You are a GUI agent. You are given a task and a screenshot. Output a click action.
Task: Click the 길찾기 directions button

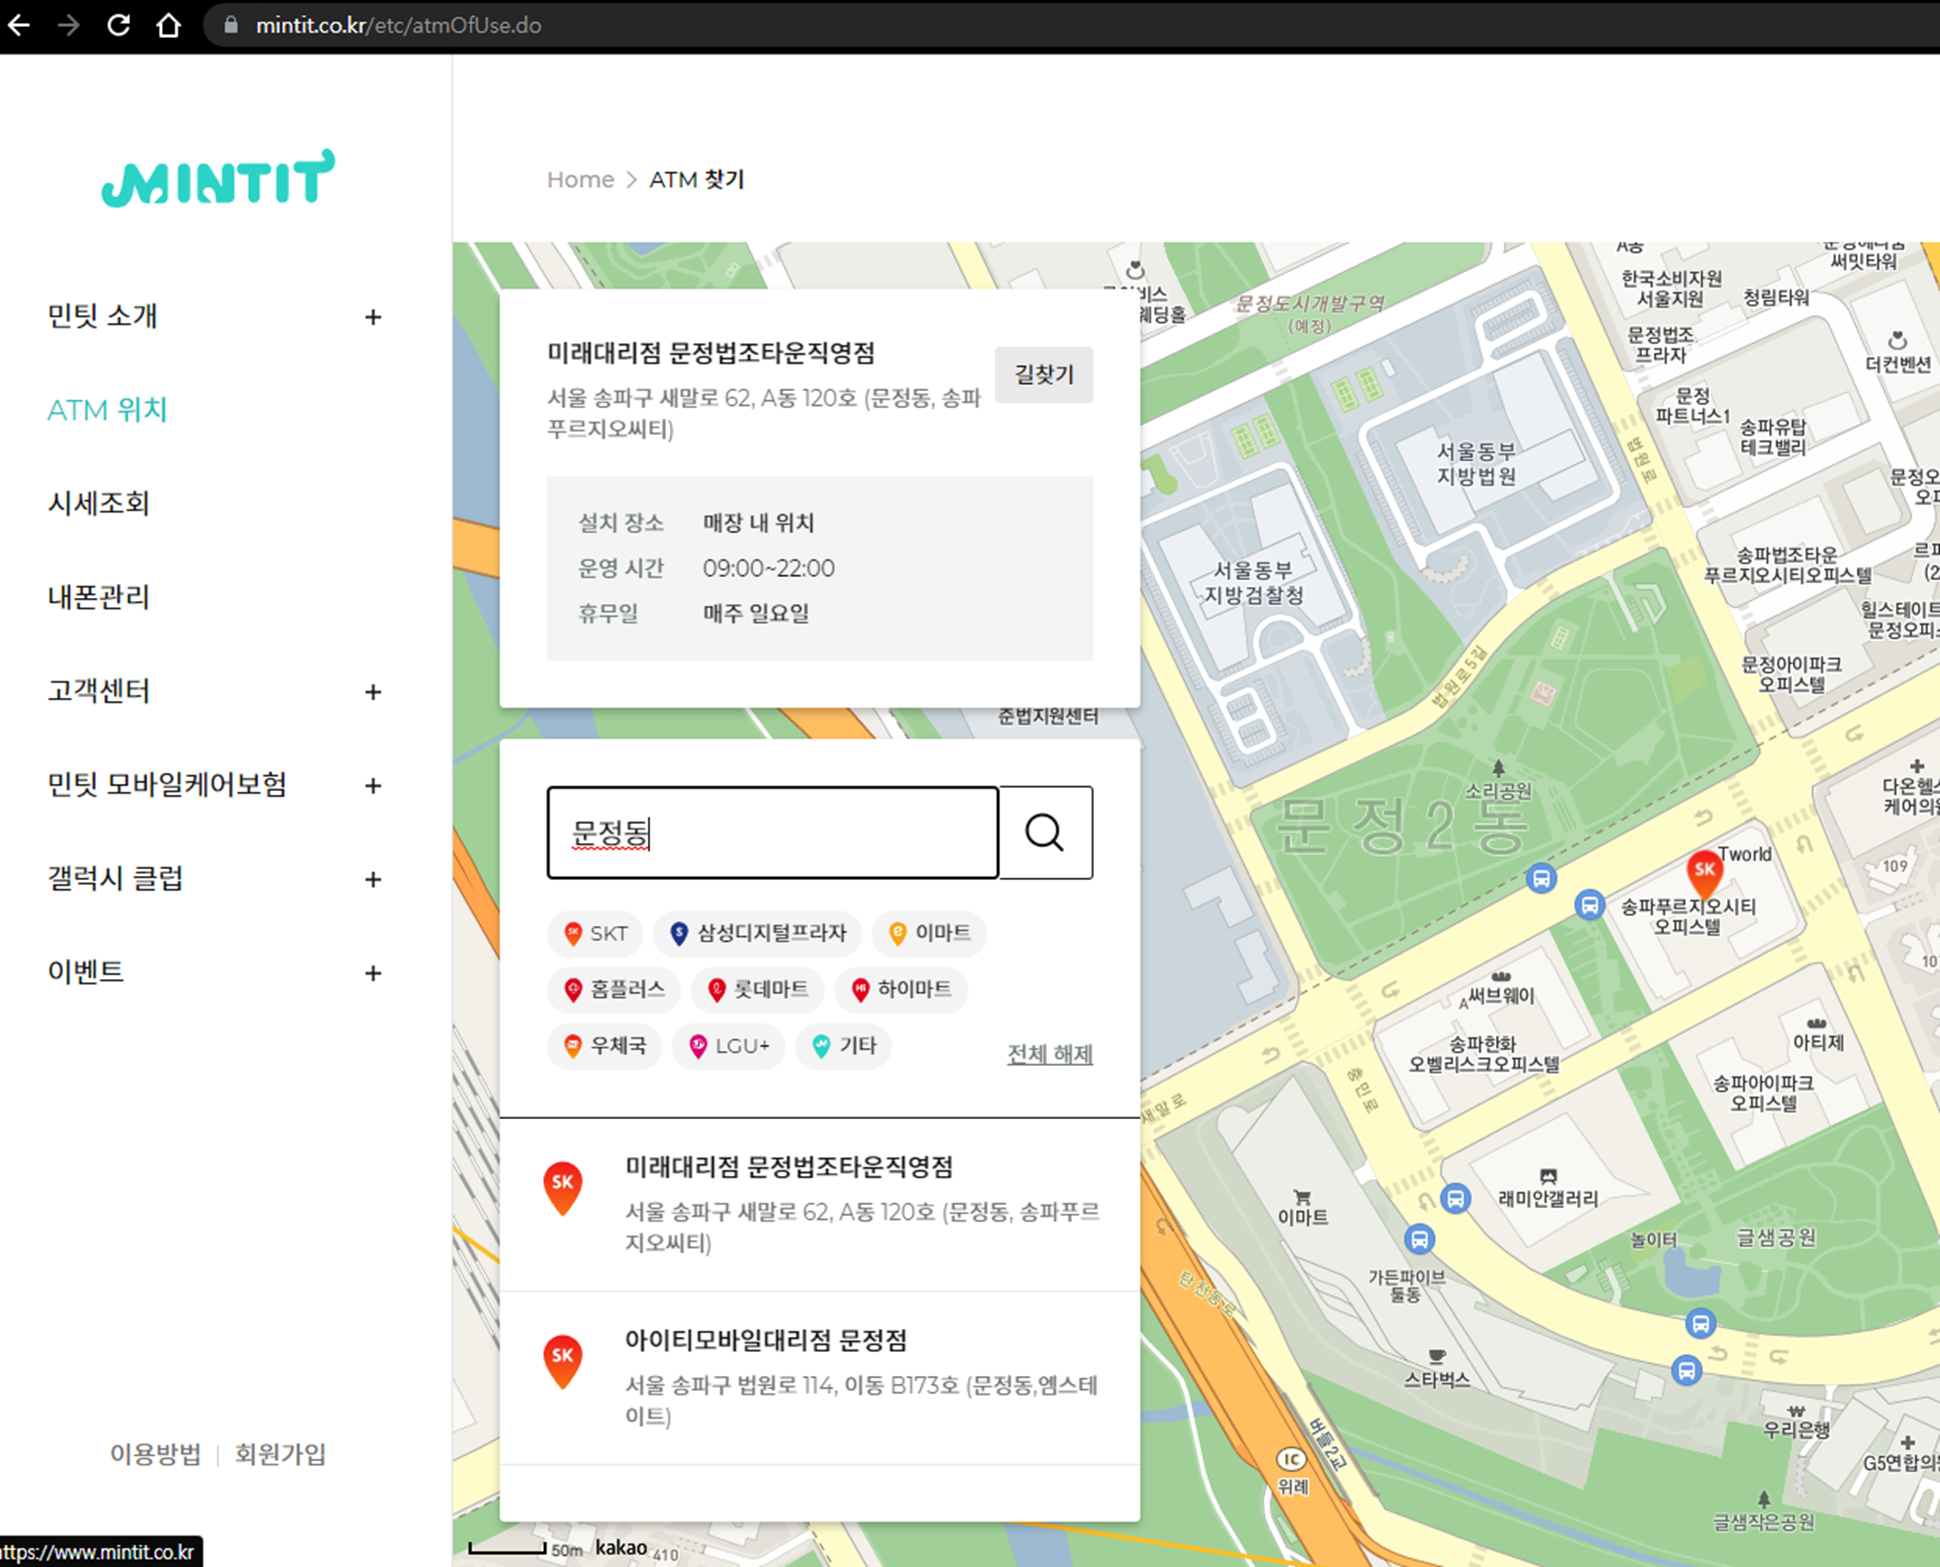(1043, 375)
